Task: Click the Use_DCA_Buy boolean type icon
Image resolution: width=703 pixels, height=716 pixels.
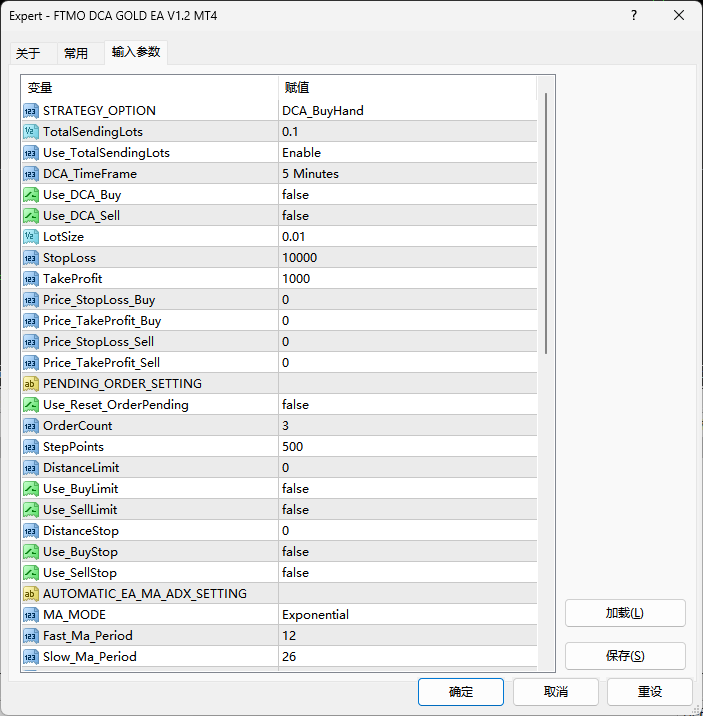Action: (31, 195)
